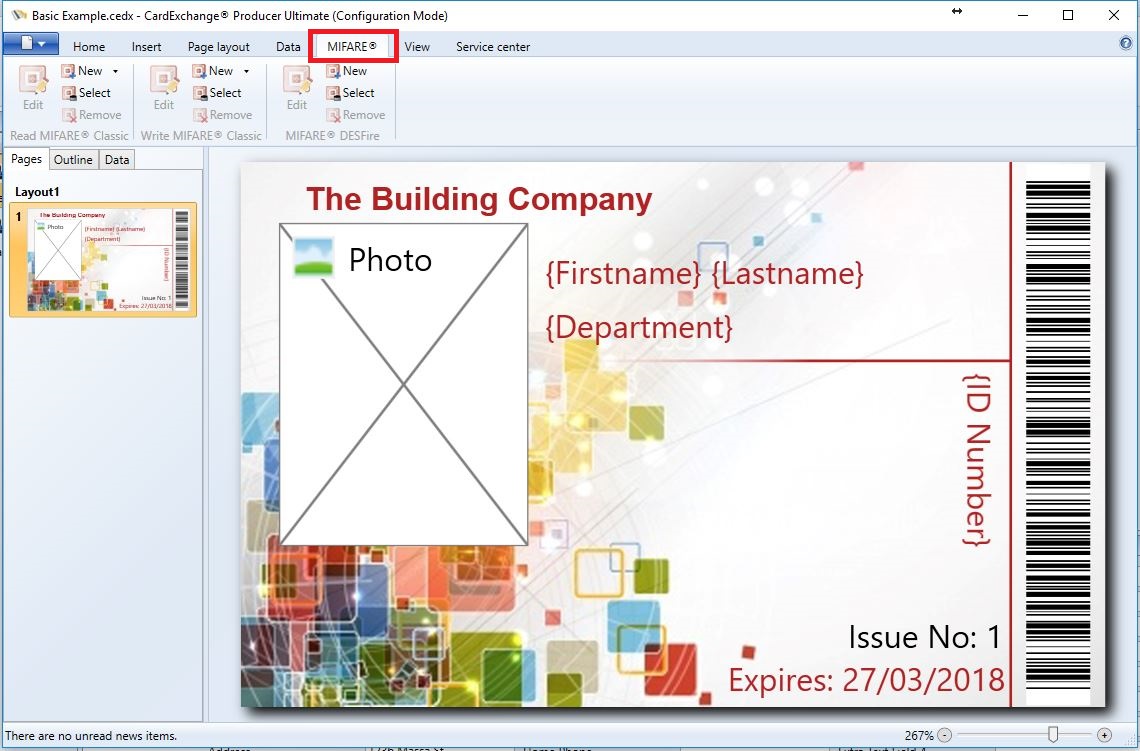Select the Photo placeholder on the card
This screenshot has height=751, width=1140.
(404, 385)
